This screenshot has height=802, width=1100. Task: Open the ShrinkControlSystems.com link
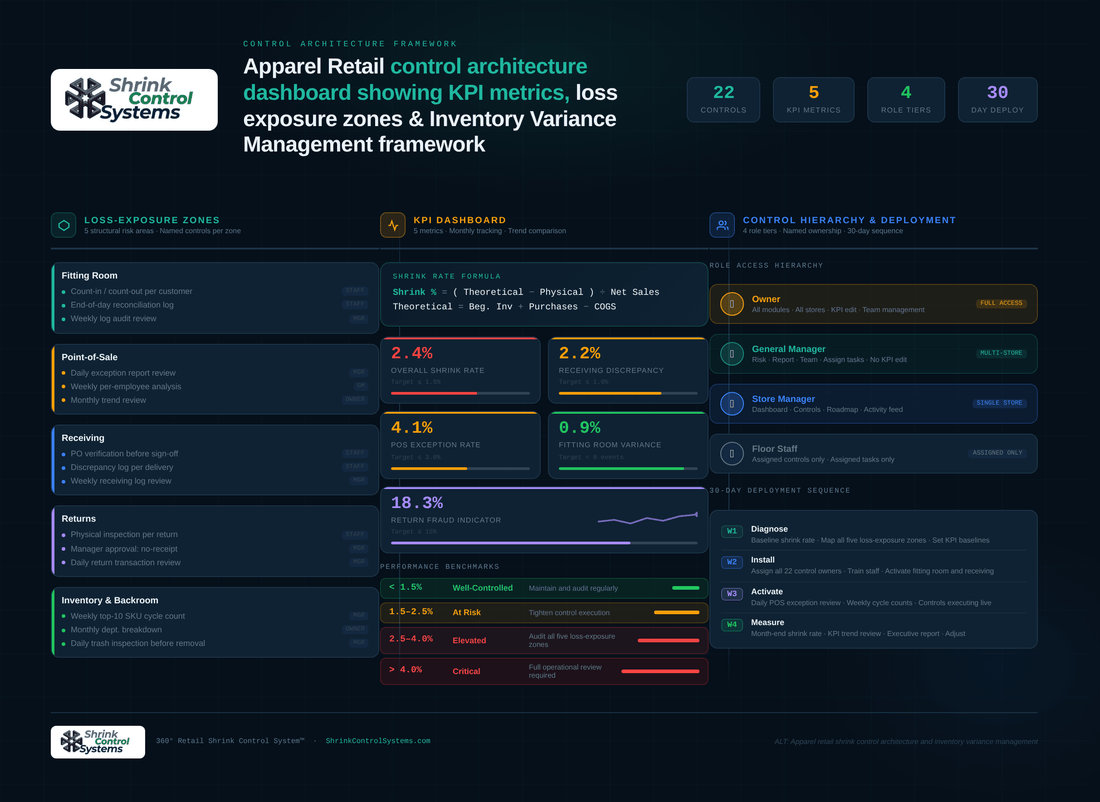coord(378,741)
